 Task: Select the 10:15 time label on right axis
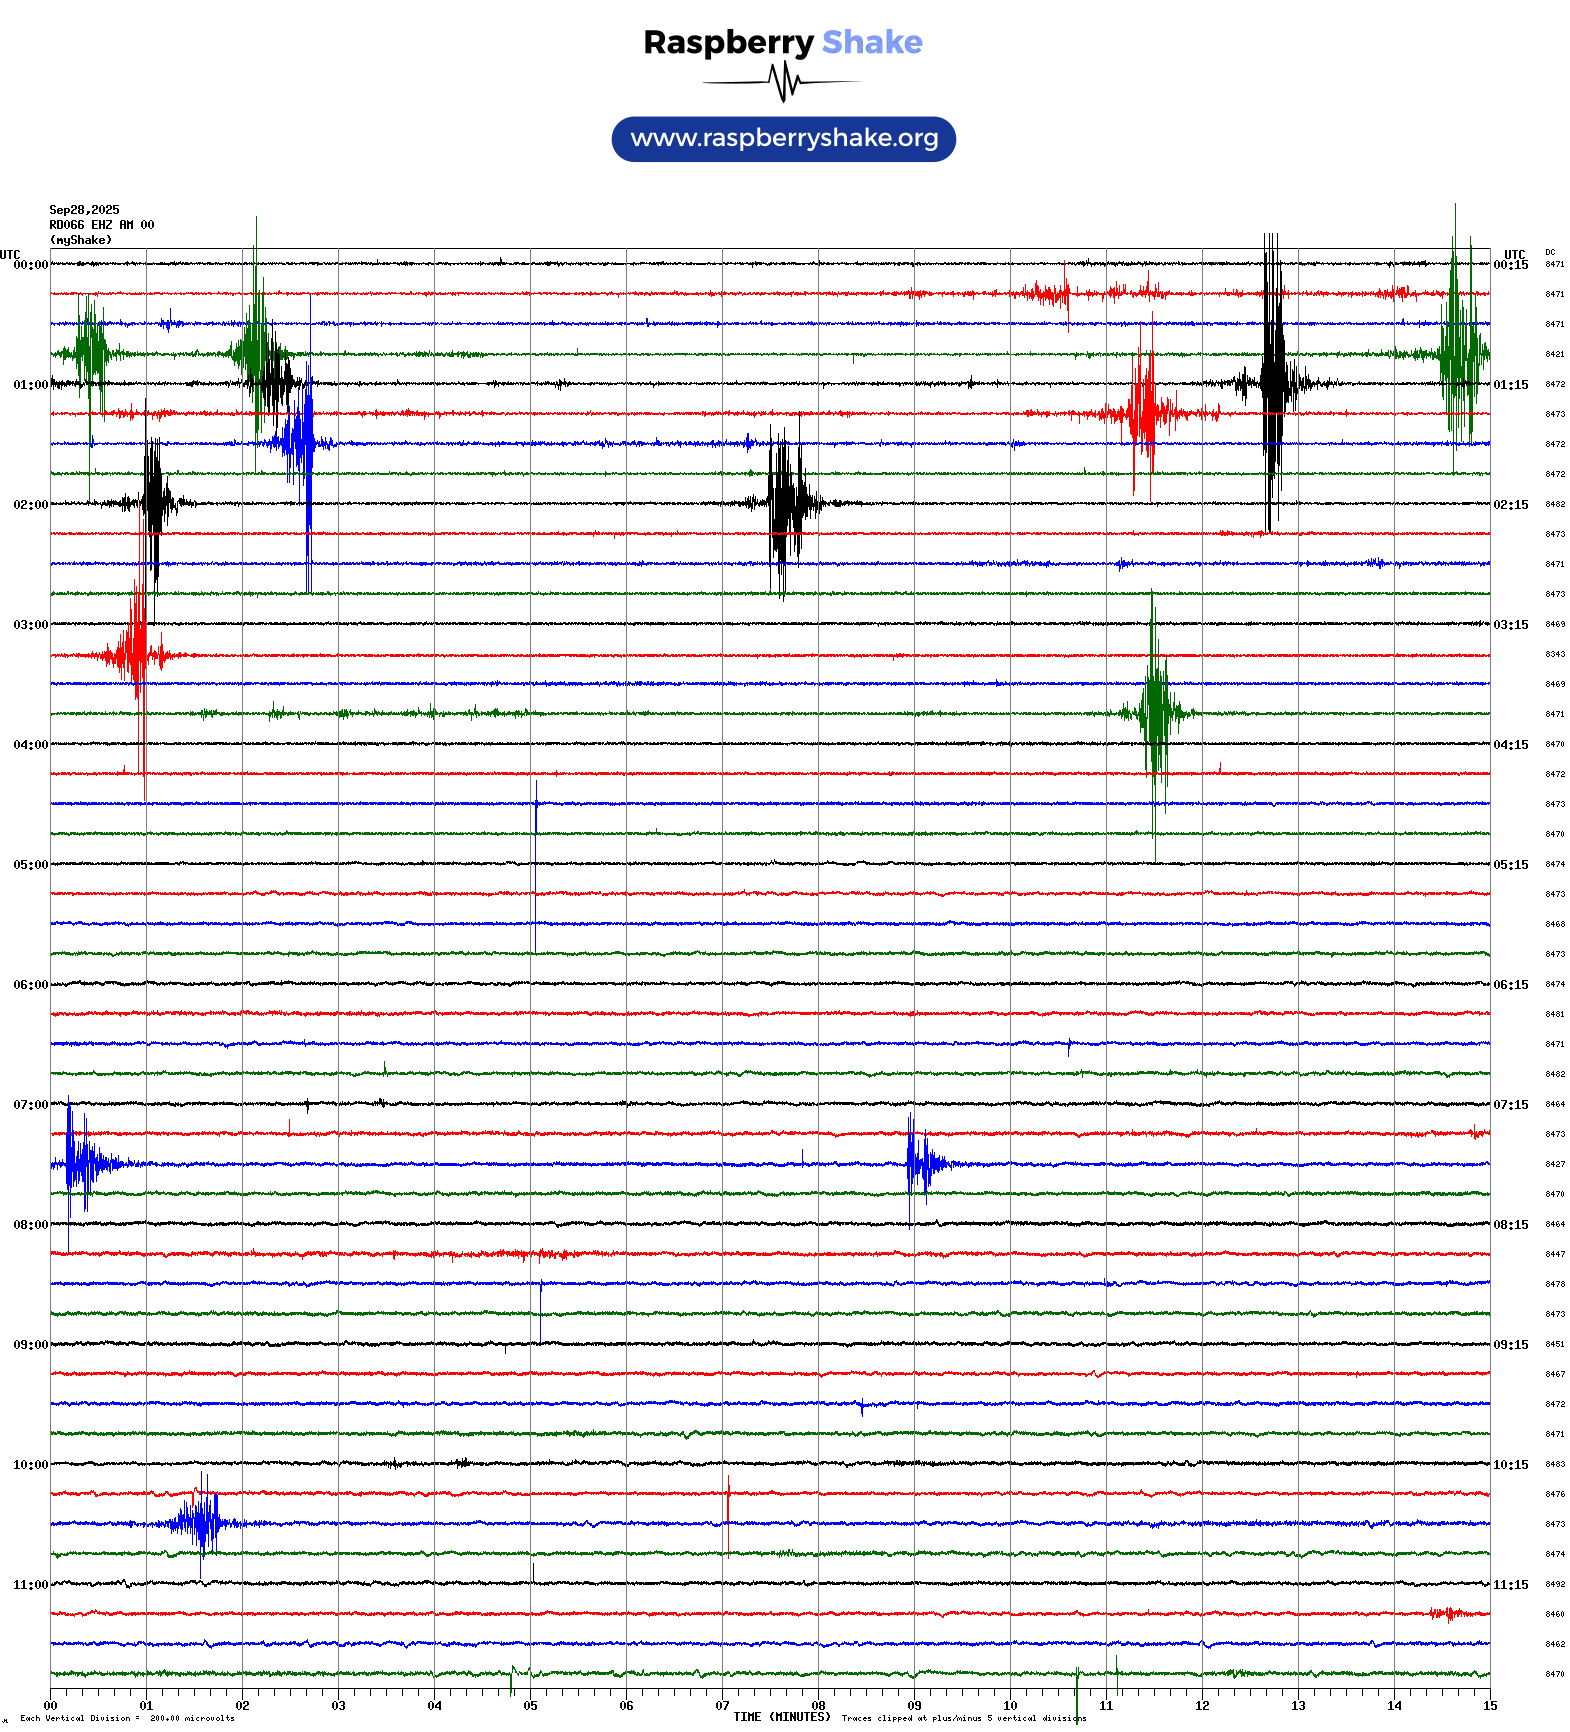(1511, 1465)
